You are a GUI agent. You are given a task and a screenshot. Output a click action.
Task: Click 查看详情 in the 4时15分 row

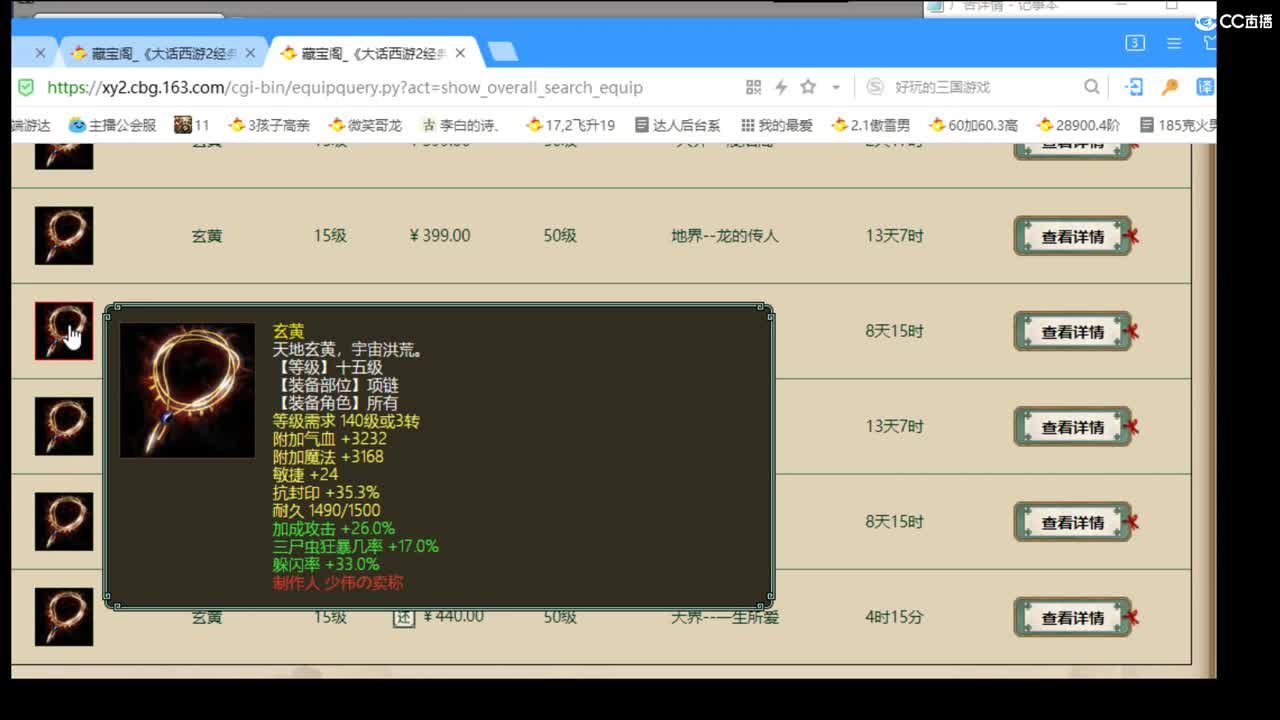click(x=1073, y=618)
